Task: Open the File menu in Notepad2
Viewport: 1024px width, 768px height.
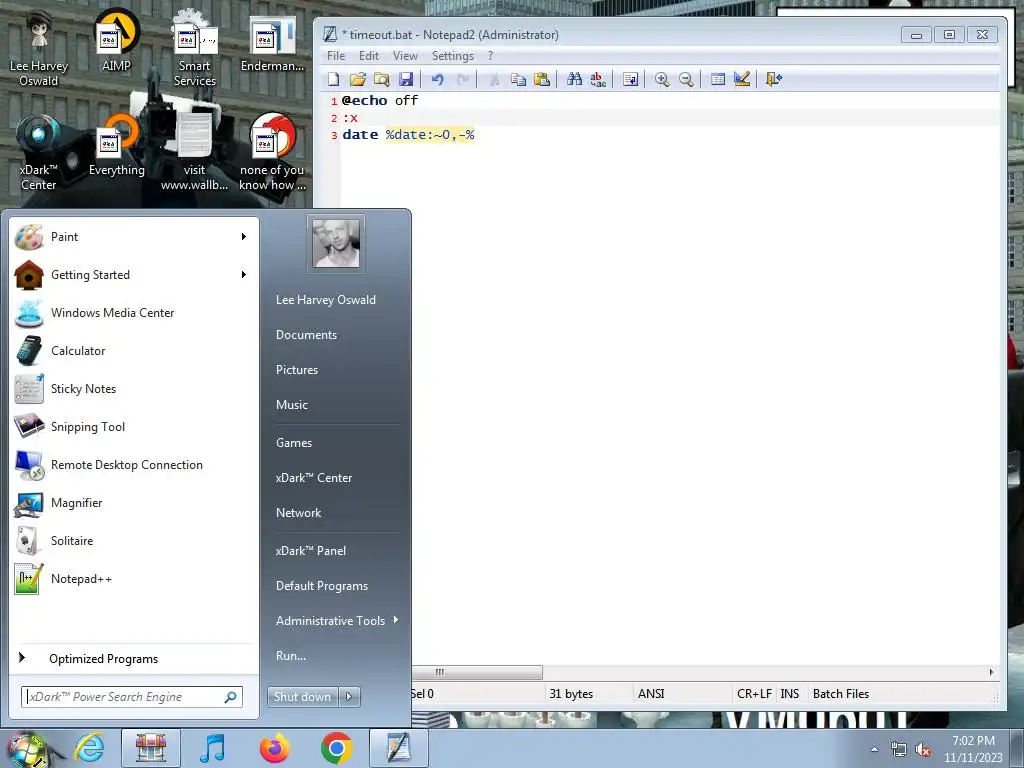Action: (336, 56)
